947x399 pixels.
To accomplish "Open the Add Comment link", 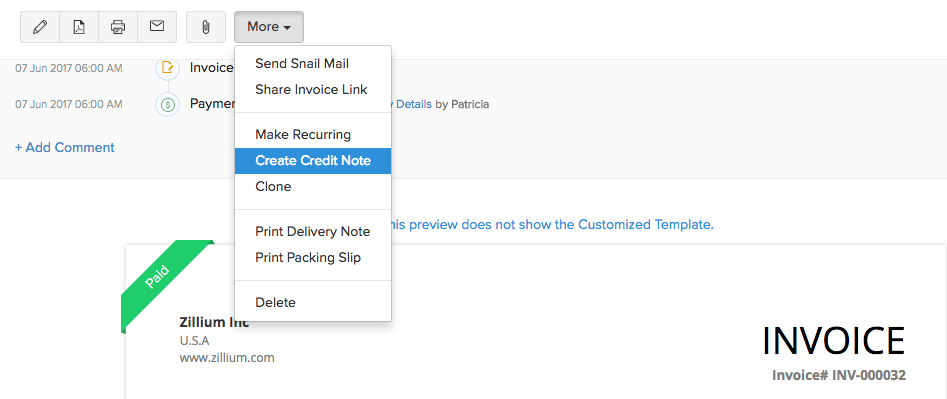I will [65, 147].
